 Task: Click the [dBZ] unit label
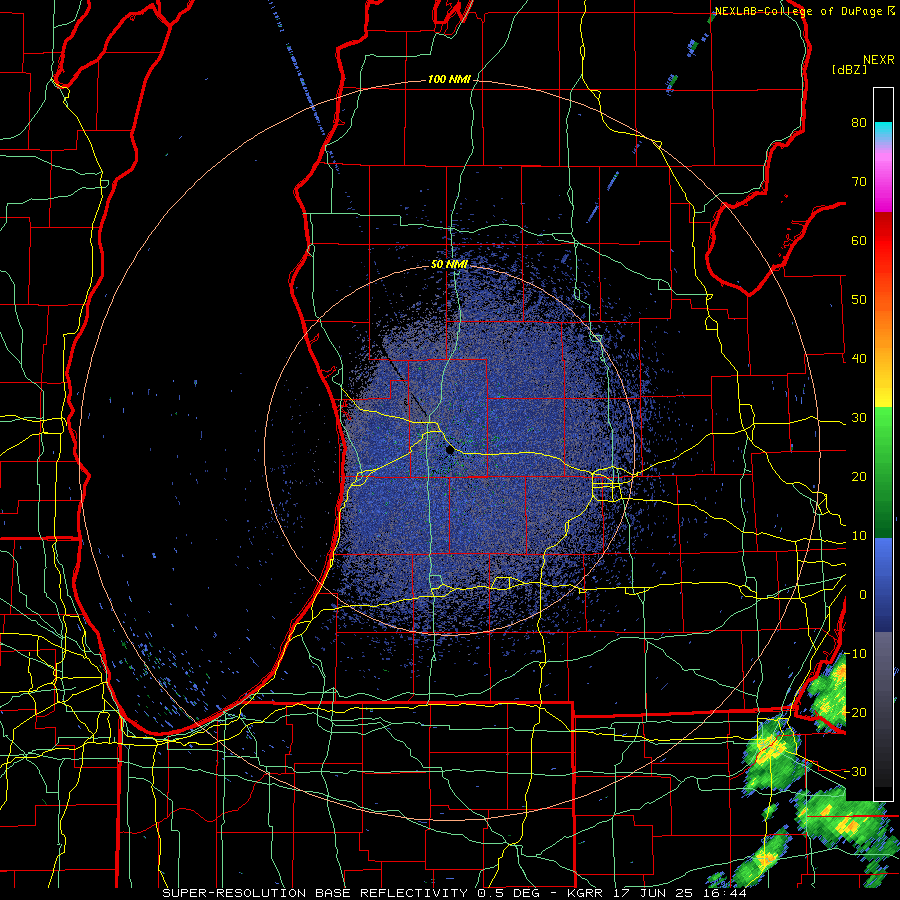tap(849, 70)
